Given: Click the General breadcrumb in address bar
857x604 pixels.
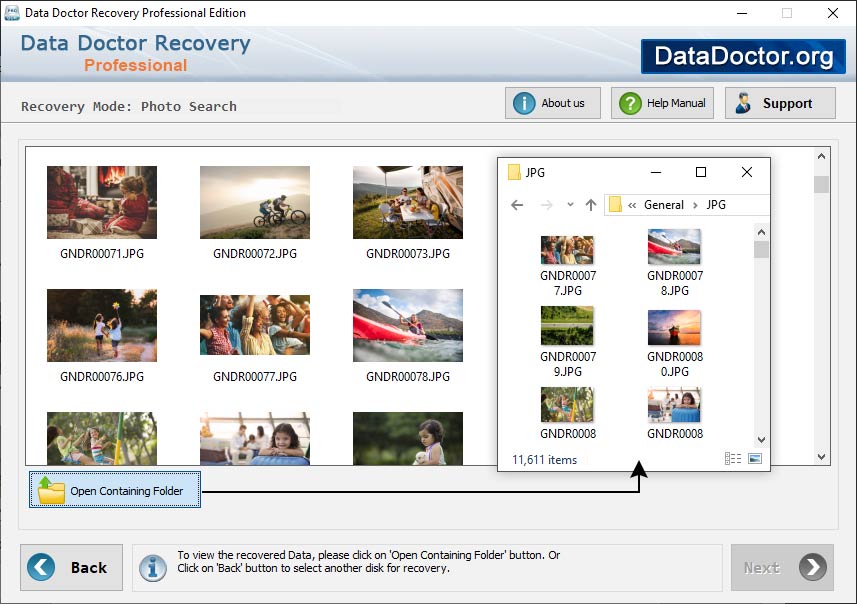Looking at the screenshot, I should click(x=664, y=205).
